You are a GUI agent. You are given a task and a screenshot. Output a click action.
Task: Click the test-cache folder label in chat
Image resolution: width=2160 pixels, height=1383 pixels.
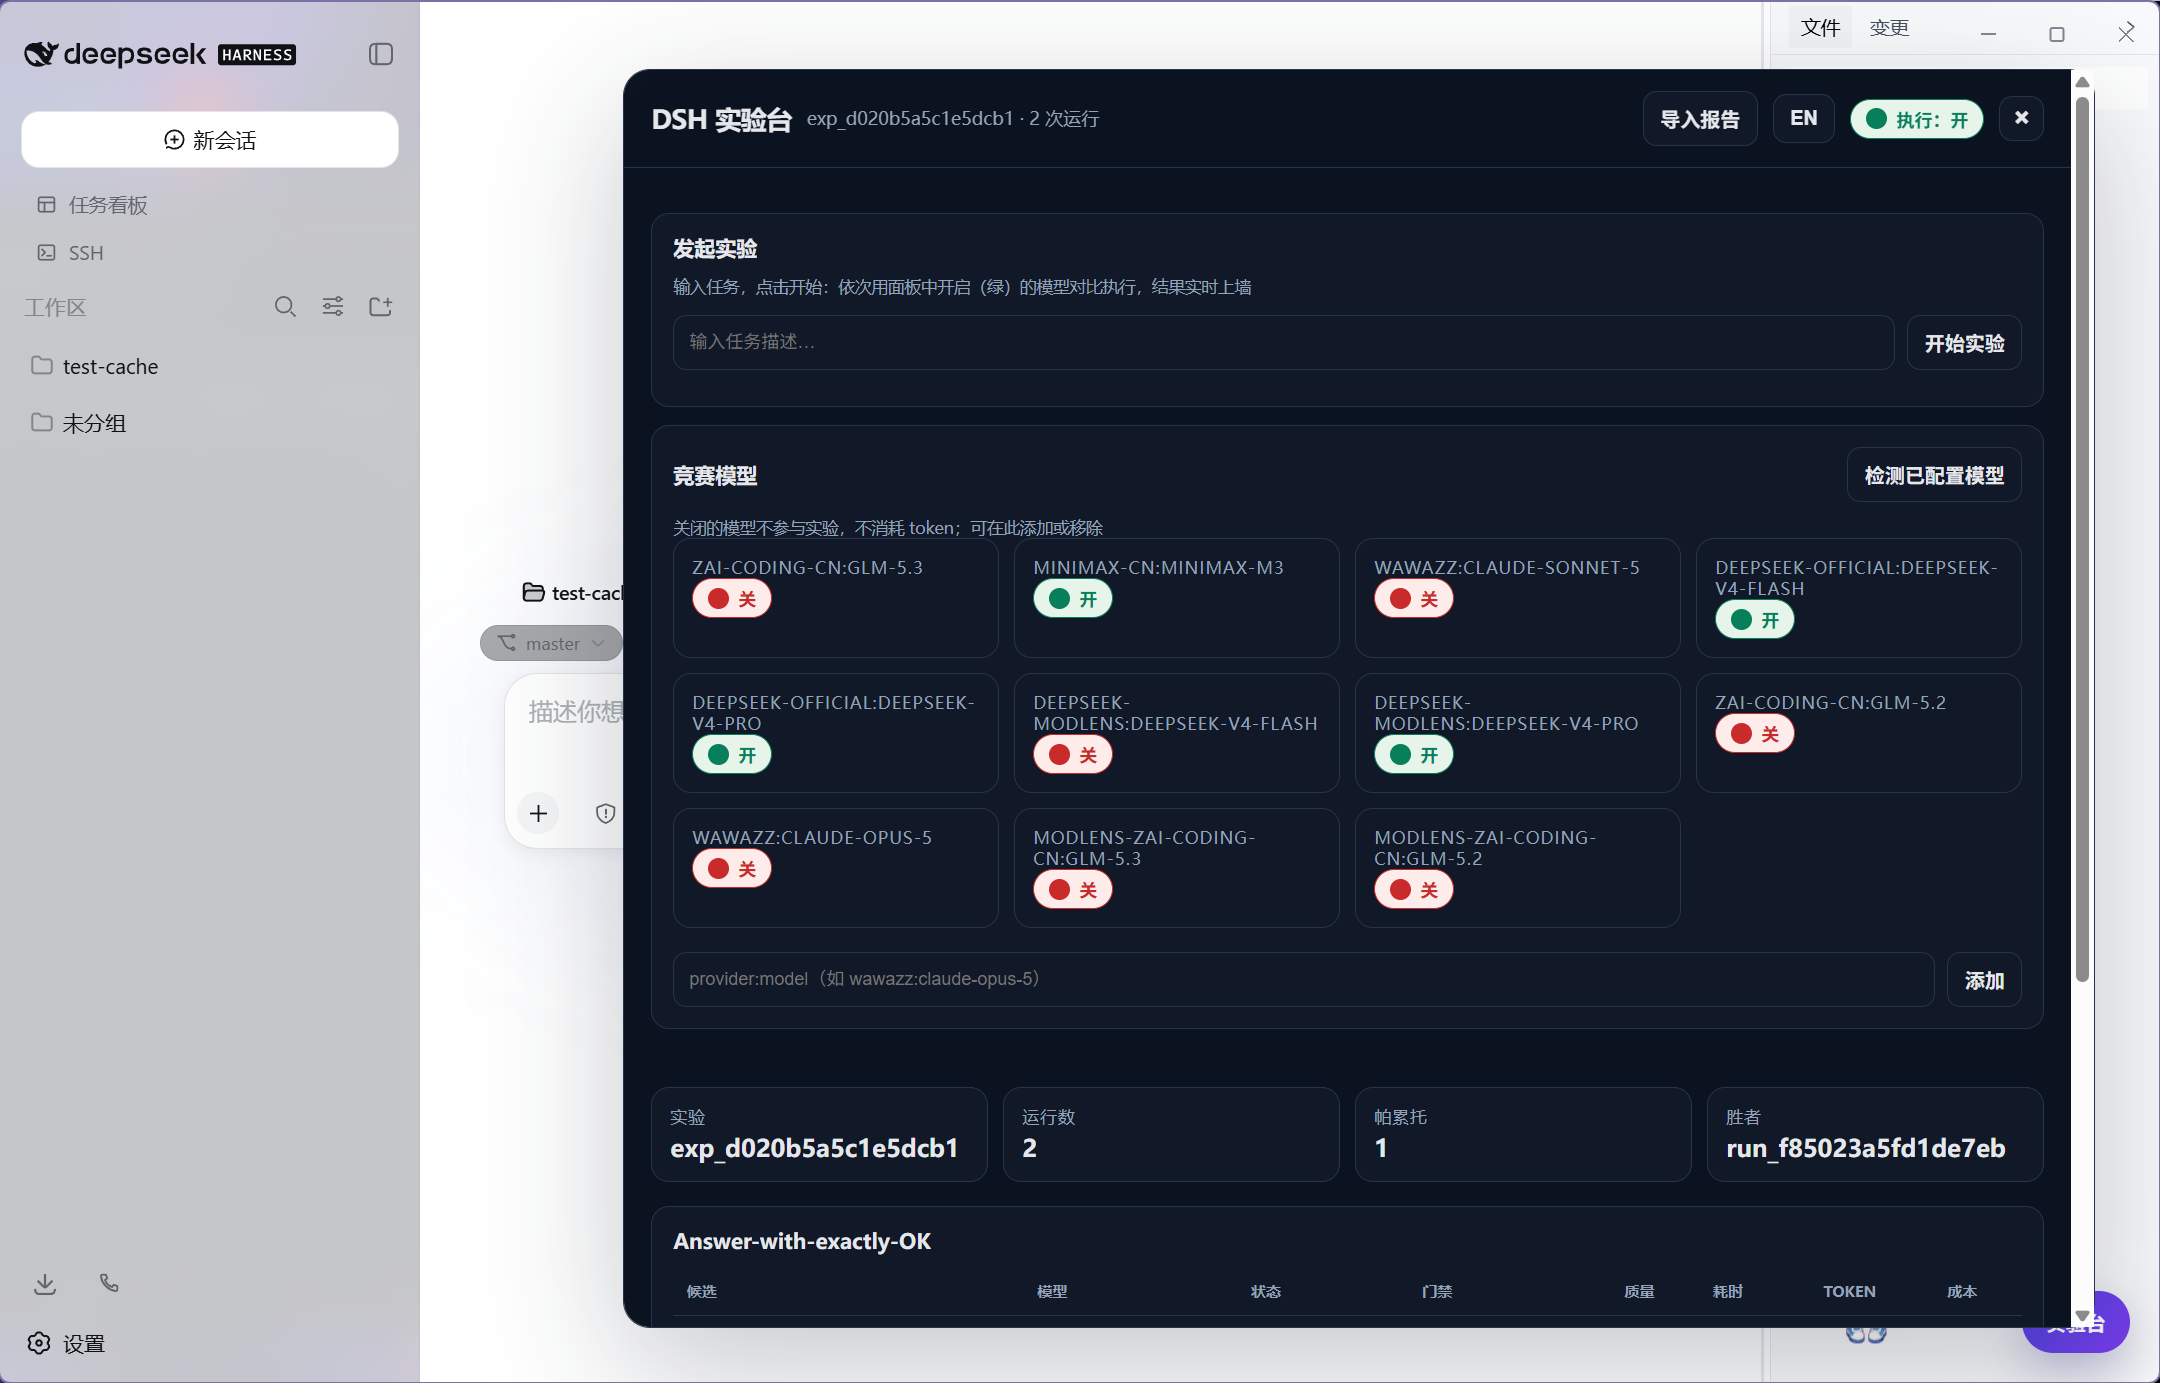click(x=573, y=593)
